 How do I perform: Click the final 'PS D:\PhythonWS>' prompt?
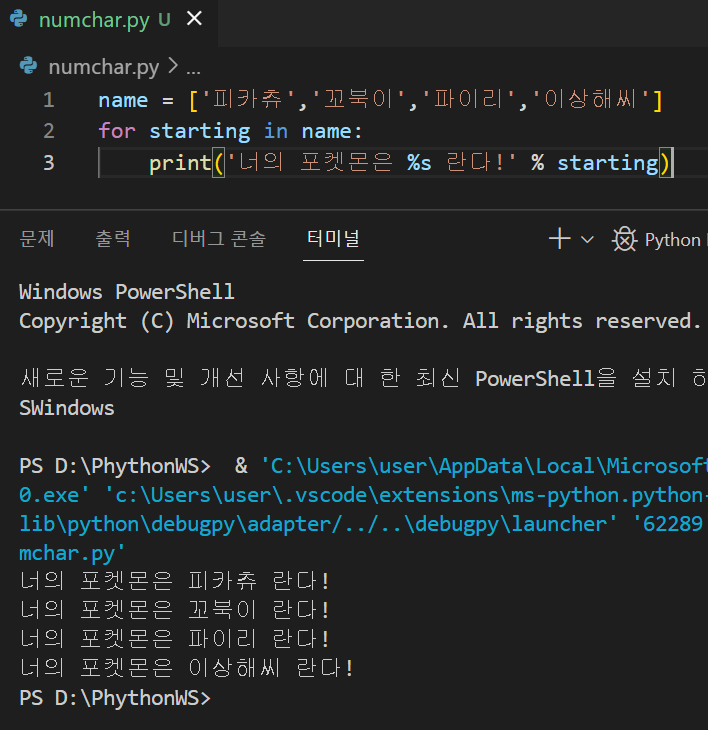click(x=115, y=698)
